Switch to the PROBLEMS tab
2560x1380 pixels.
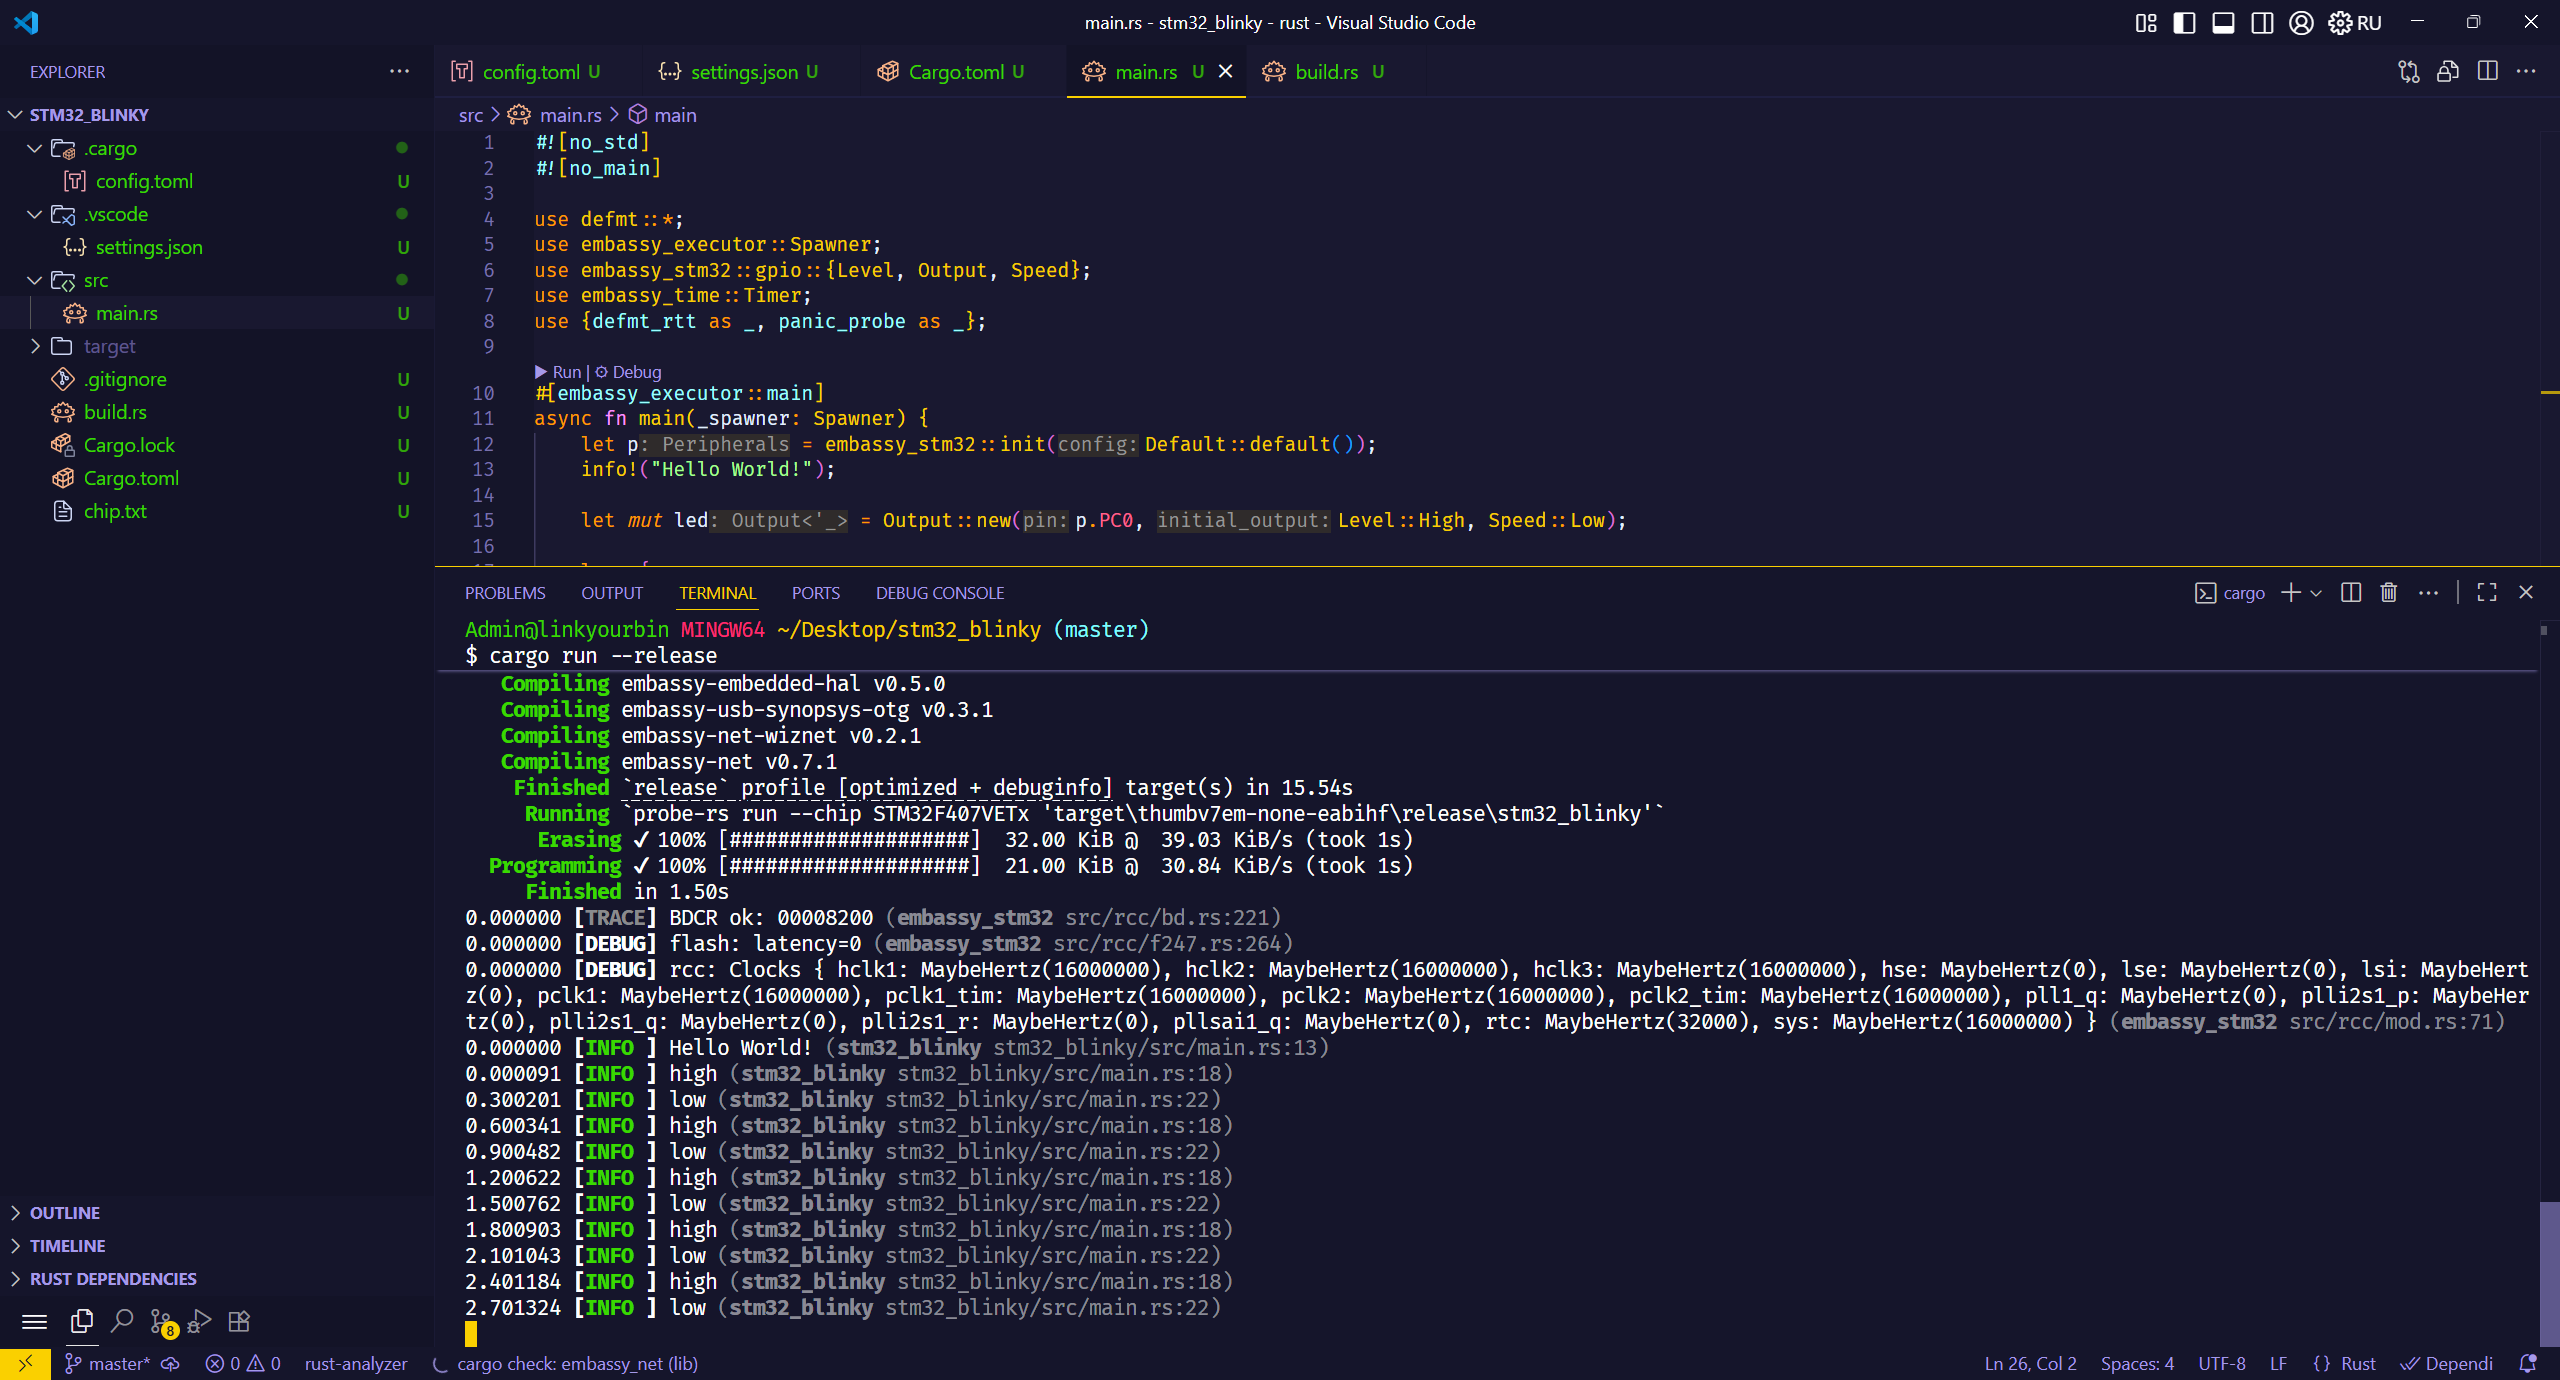click(x=505, y=593)
